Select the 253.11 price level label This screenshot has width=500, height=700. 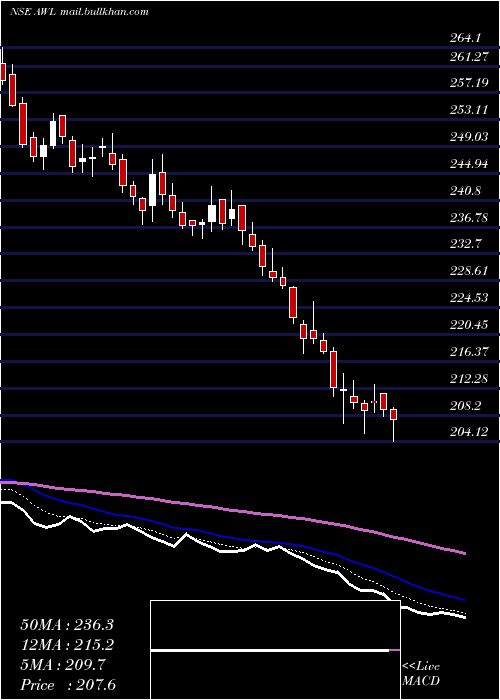click(469, 109)
